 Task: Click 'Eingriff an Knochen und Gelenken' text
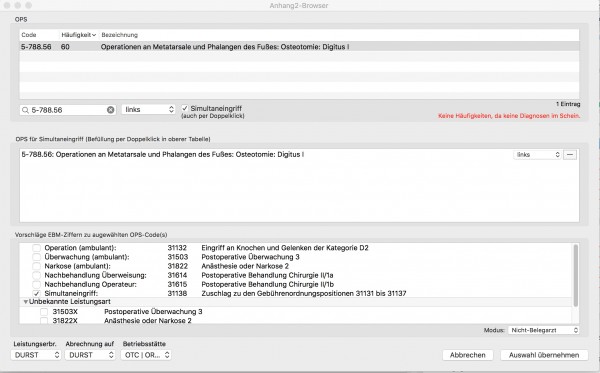click(285, 248)
